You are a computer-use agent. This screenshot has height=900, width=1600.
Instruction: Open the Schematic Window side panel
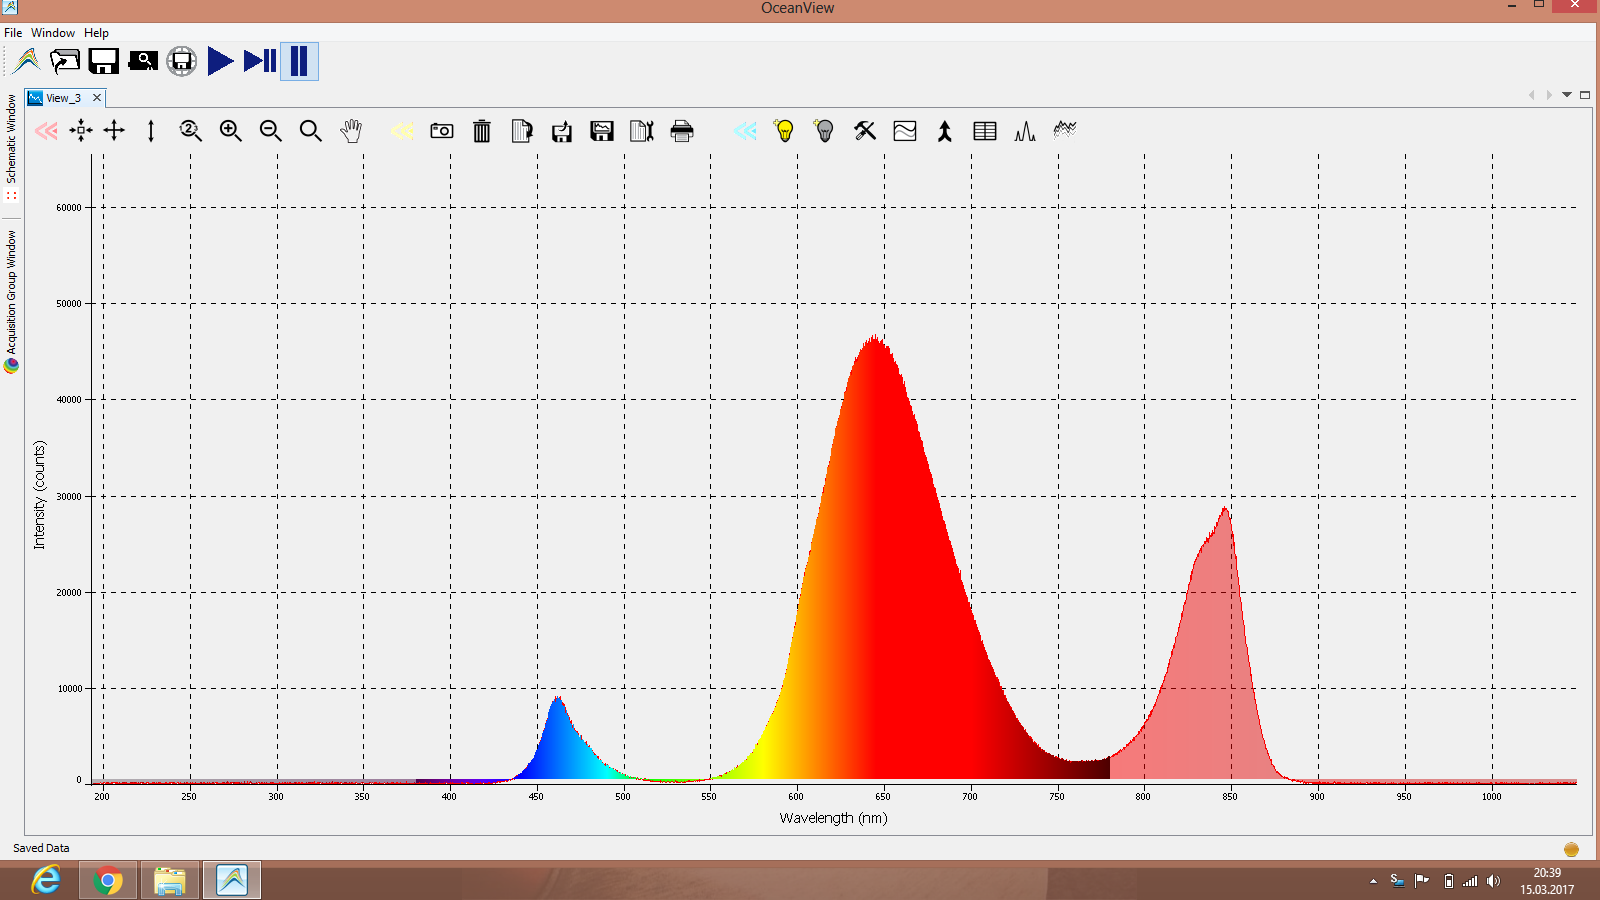coord(11,146)
